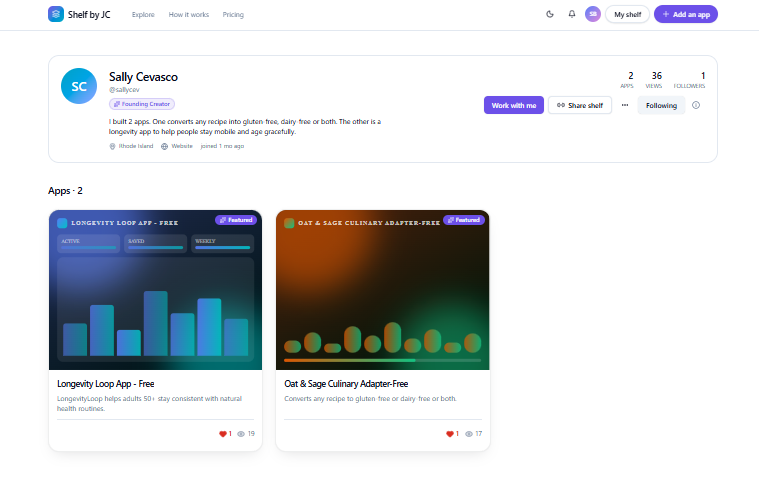Click the info icon beside Following
Screen dimensions: 759x481
click(696, 105)
